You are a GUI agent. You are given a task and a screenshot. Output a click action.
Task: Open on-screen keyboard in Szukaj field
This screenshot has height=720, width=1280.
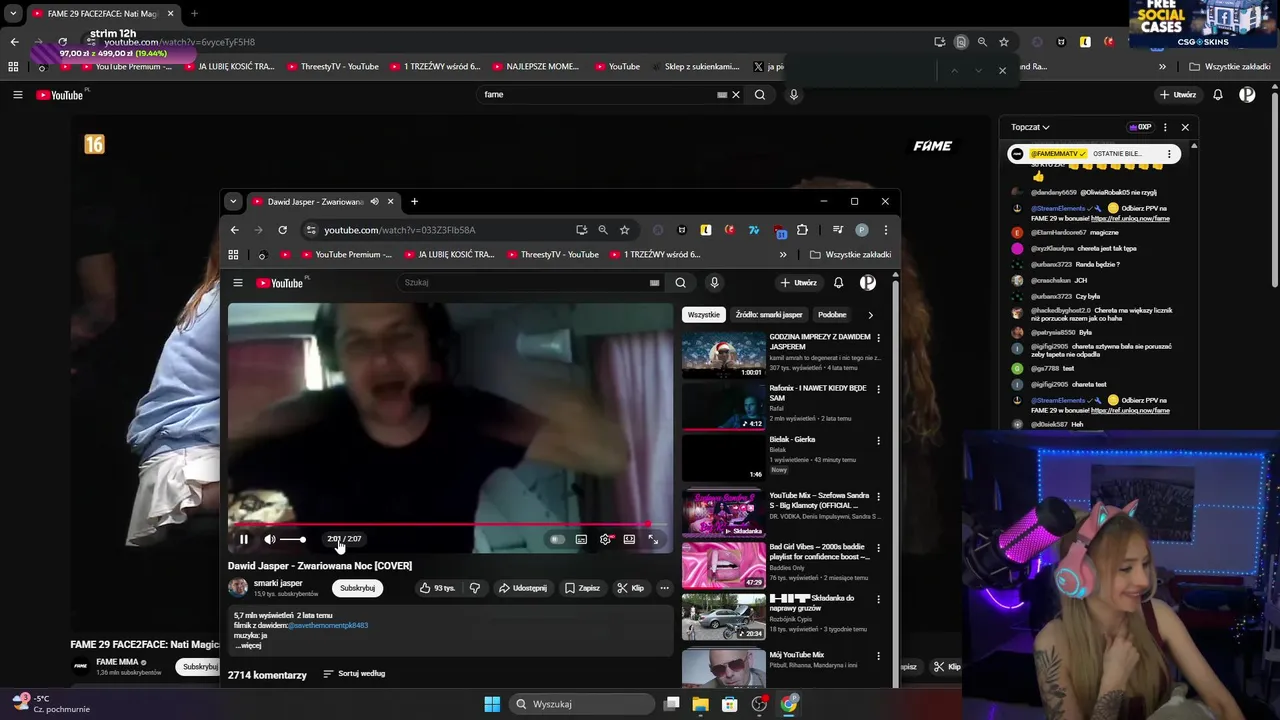point(655,283)
